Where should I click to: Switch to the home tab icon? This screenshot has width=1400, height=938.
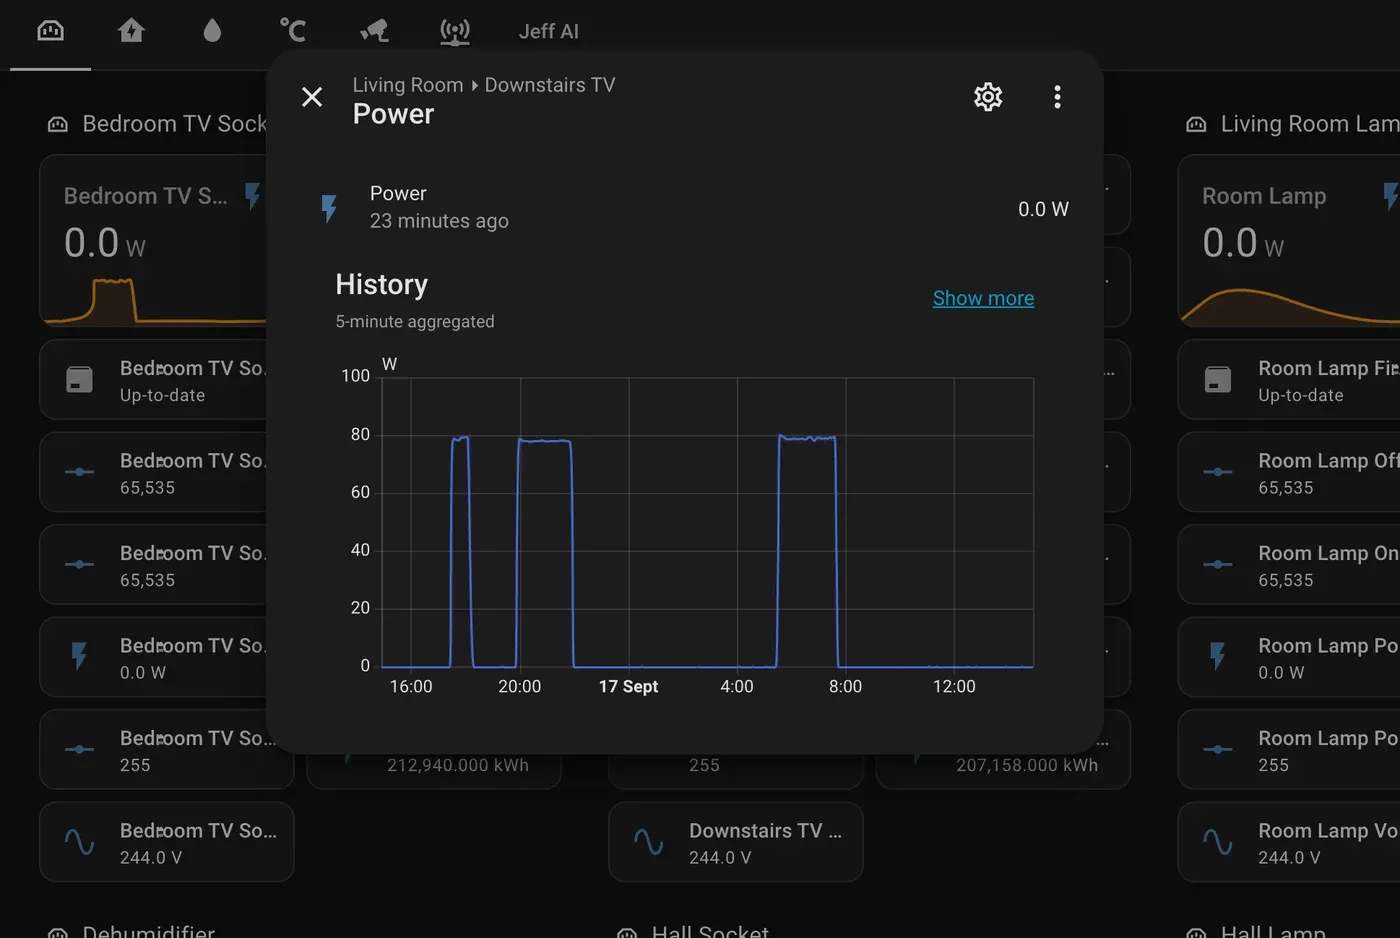[x=131, y=31]
